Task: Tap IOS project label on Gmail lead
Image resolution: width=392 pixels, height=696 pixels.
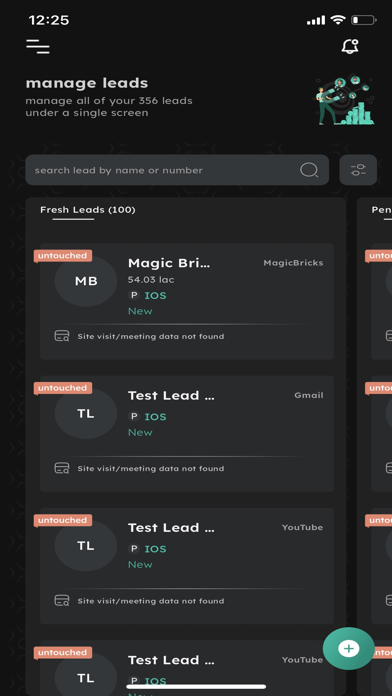Action: tap(155, 416)
